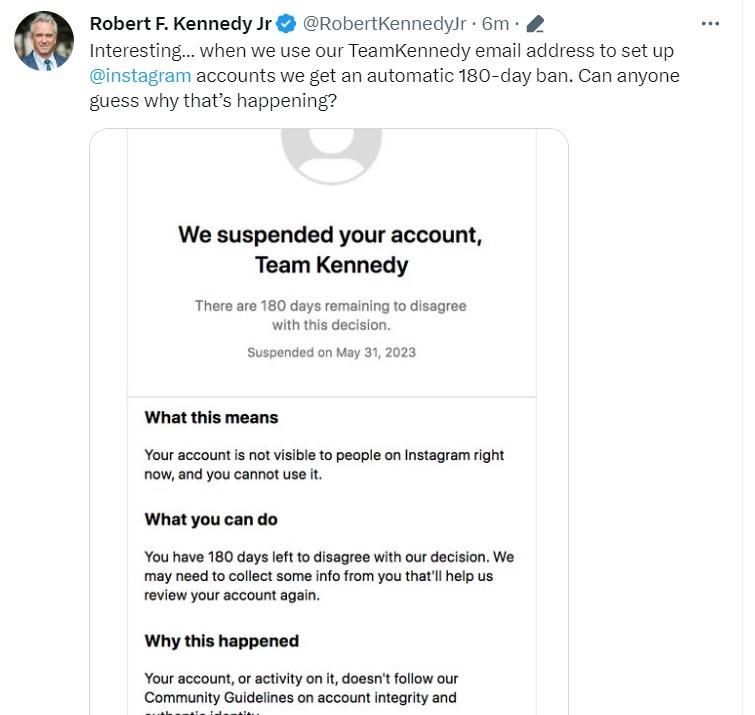Click the "Suspended on May 31, 2023" text
755x715 pixels.
pos(331,352)
